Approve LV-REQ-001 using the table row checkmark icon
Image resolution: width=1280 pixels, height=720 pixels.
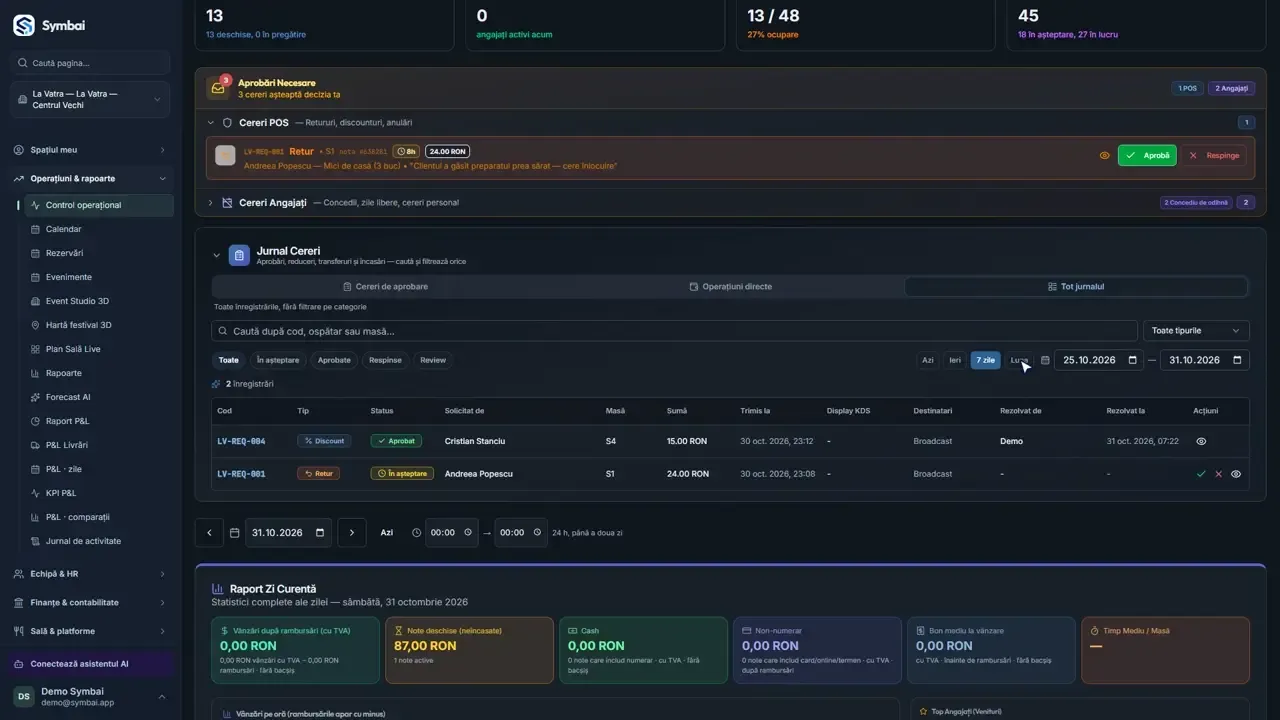[x=1201, y=474]
